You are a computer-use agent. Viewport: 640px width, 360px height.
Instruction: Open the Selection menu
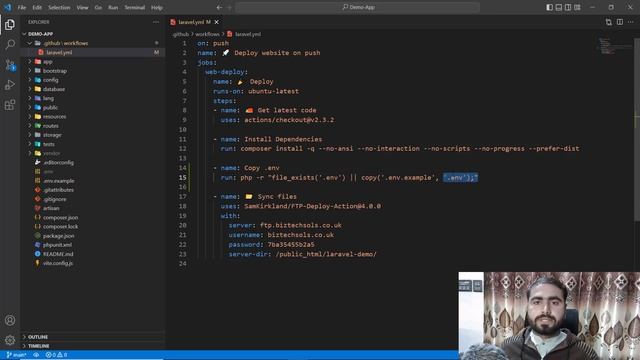pyautogui.click(x=59, y=7)
